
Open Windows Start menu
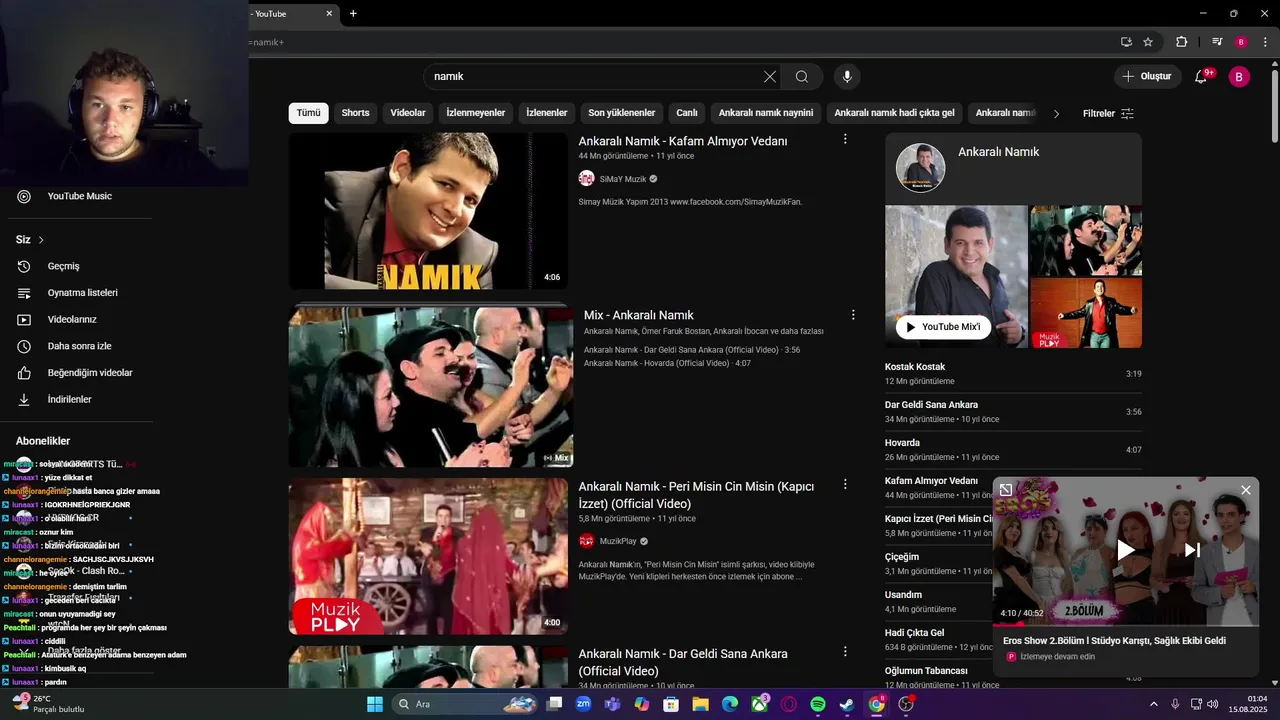(375, 704)
